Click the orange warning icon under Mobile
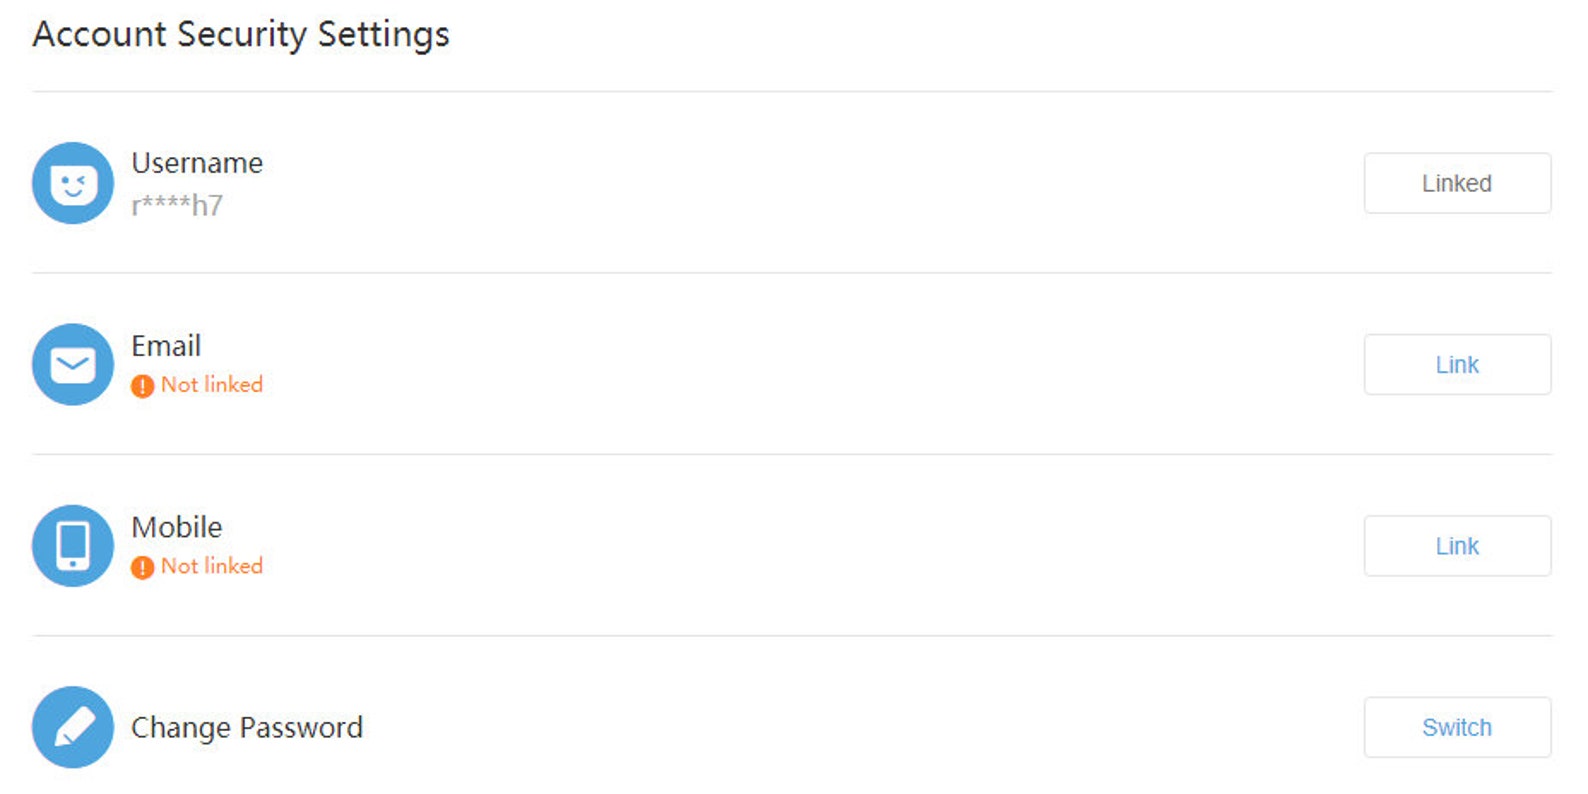Viewport: 1588px width, 794px height. click(x=143, y=567)
